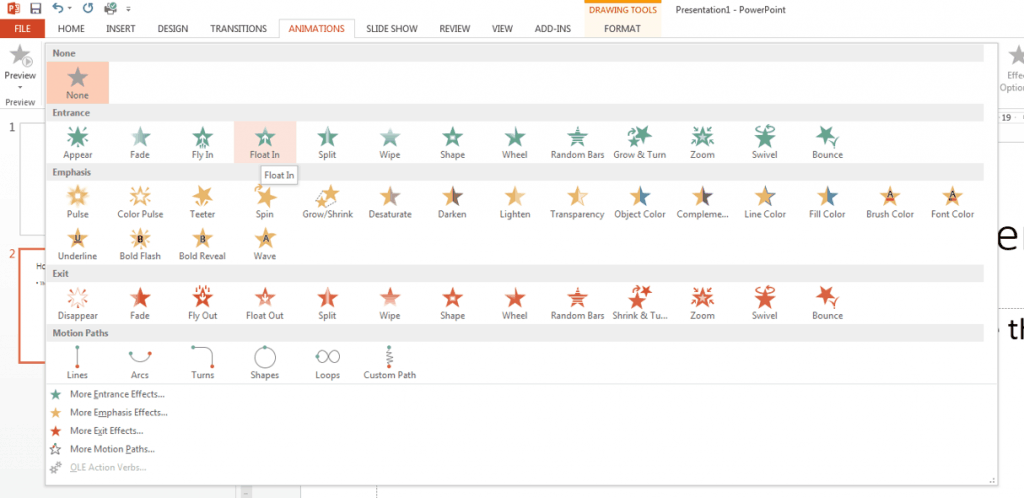Image resolution: width=1024 pixels, height=498 pixels.
Task: Select the Wave emphasis animation
Action: click(264, 244)
